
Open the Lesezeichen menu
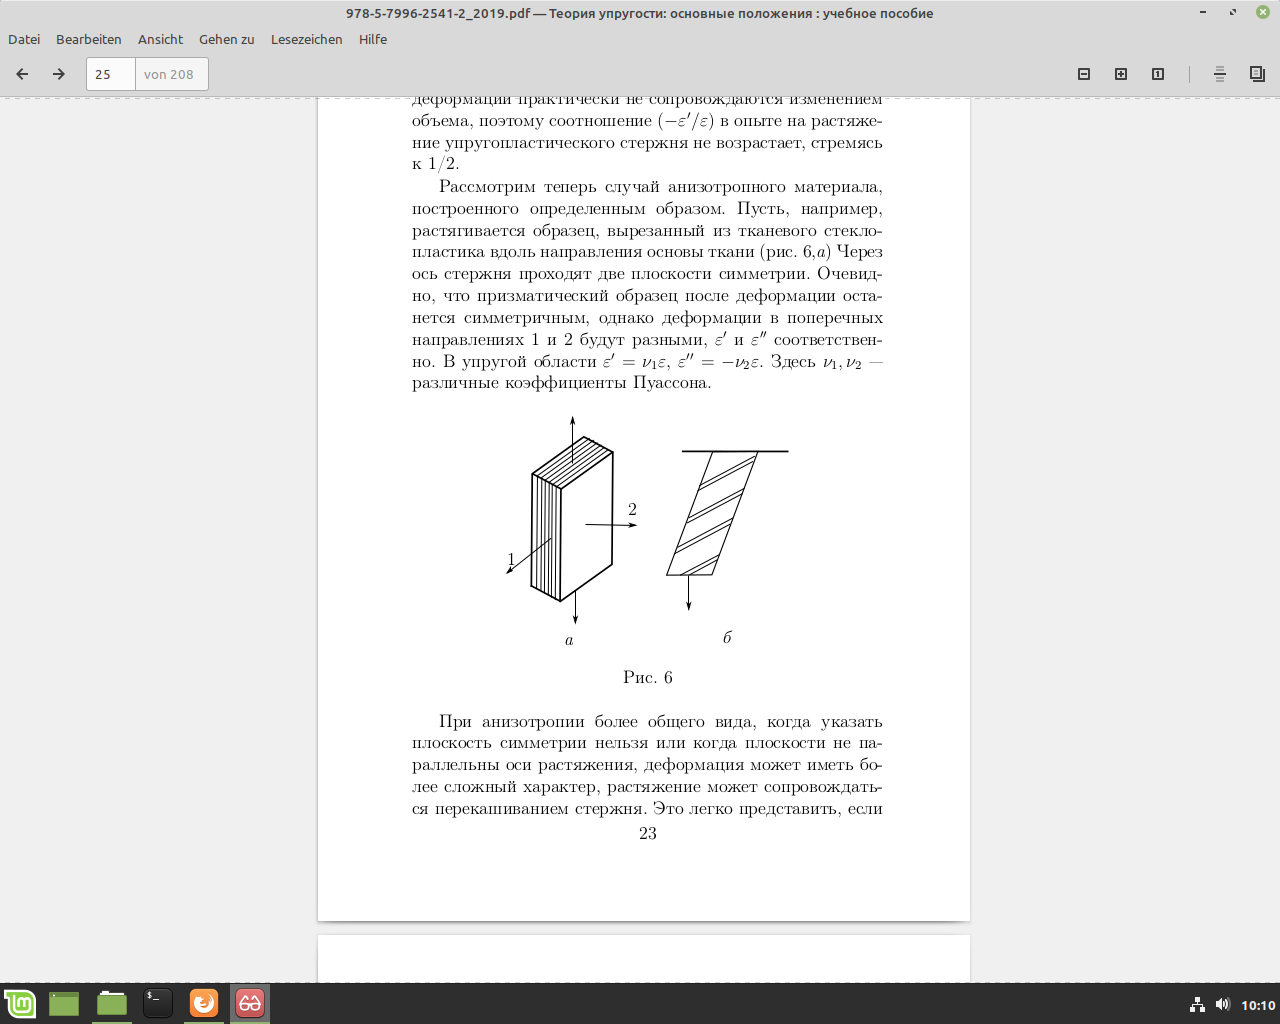(307, 39)
